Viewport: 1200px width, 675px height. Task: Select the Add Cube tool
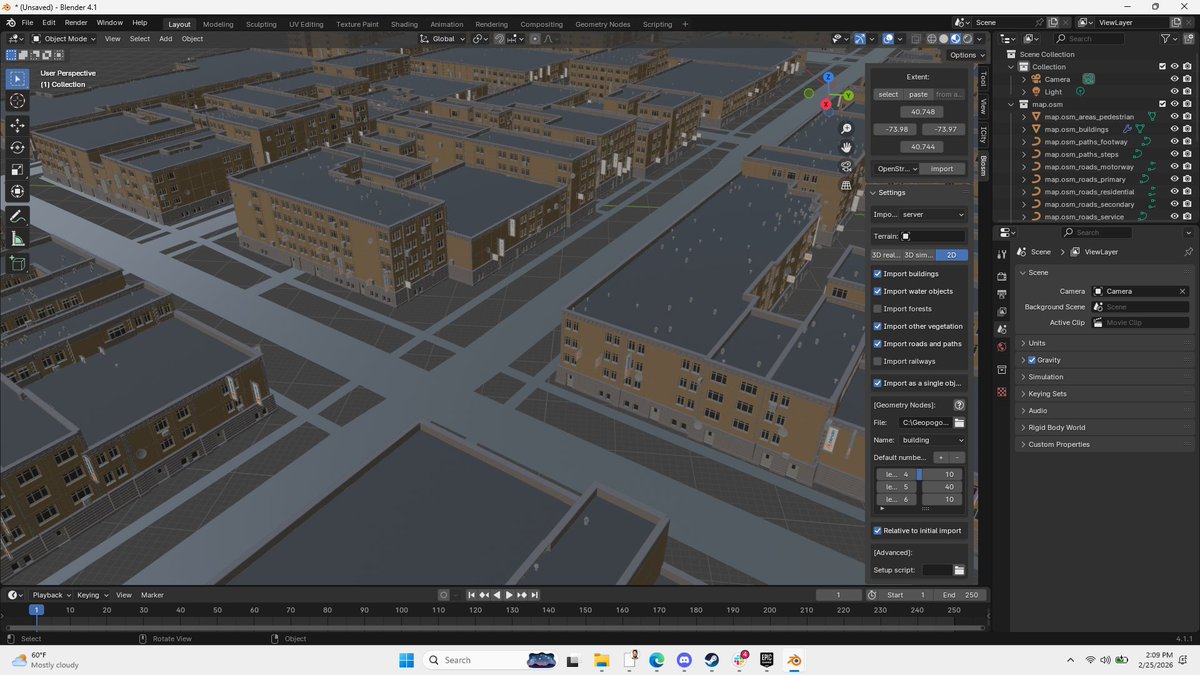tap(18, 263)
